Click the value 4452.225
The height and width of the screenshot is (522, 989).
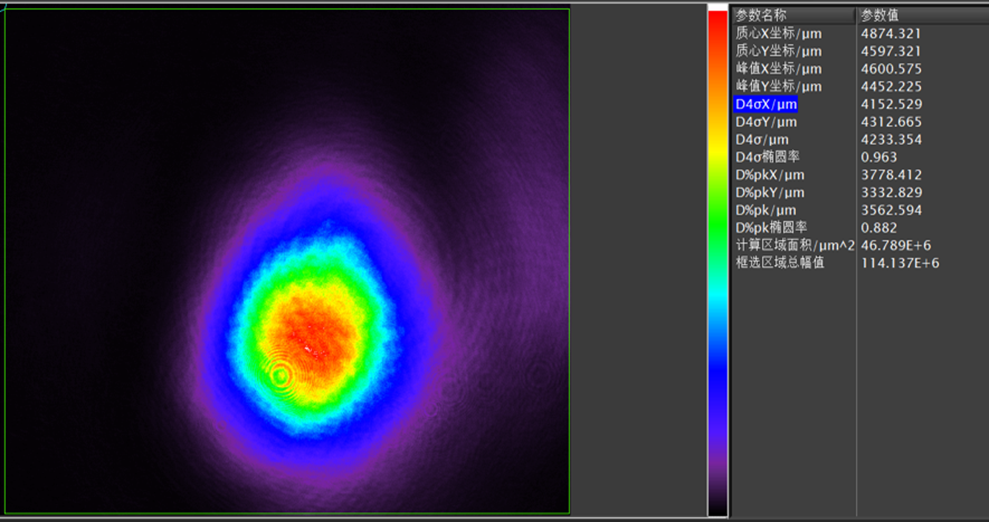(891, 86)
